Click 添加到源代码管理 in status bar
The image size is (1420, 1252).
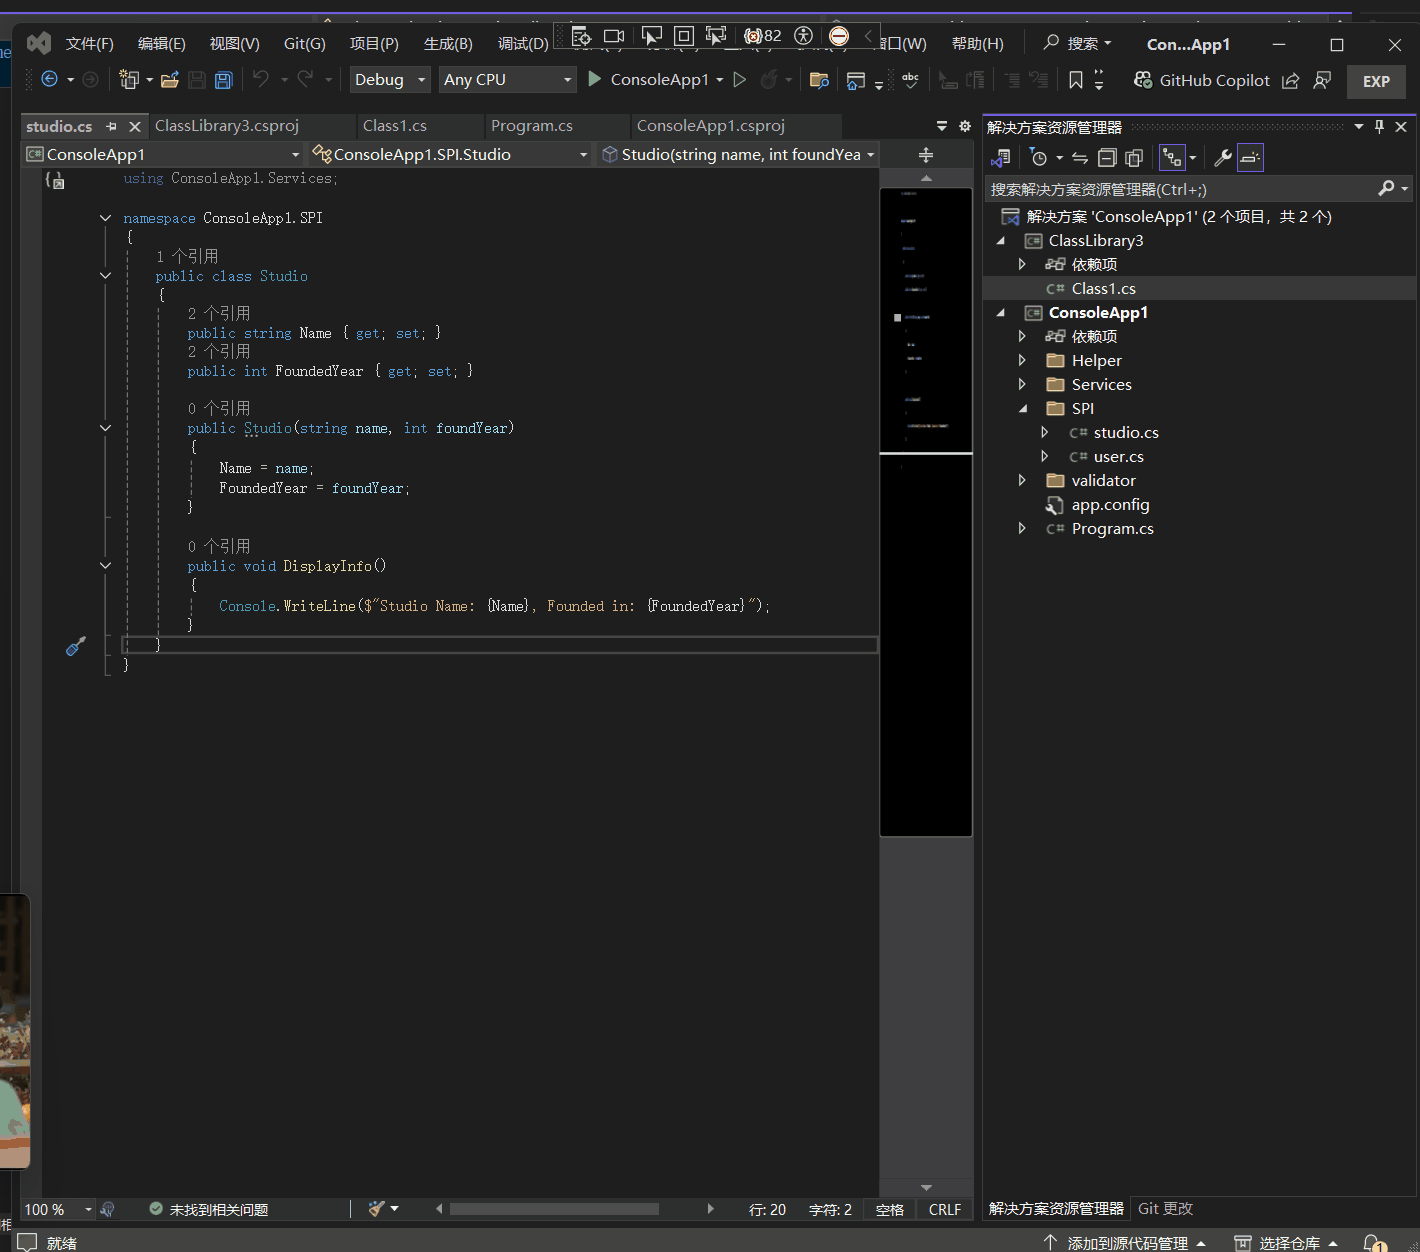click(1126, 1242)
